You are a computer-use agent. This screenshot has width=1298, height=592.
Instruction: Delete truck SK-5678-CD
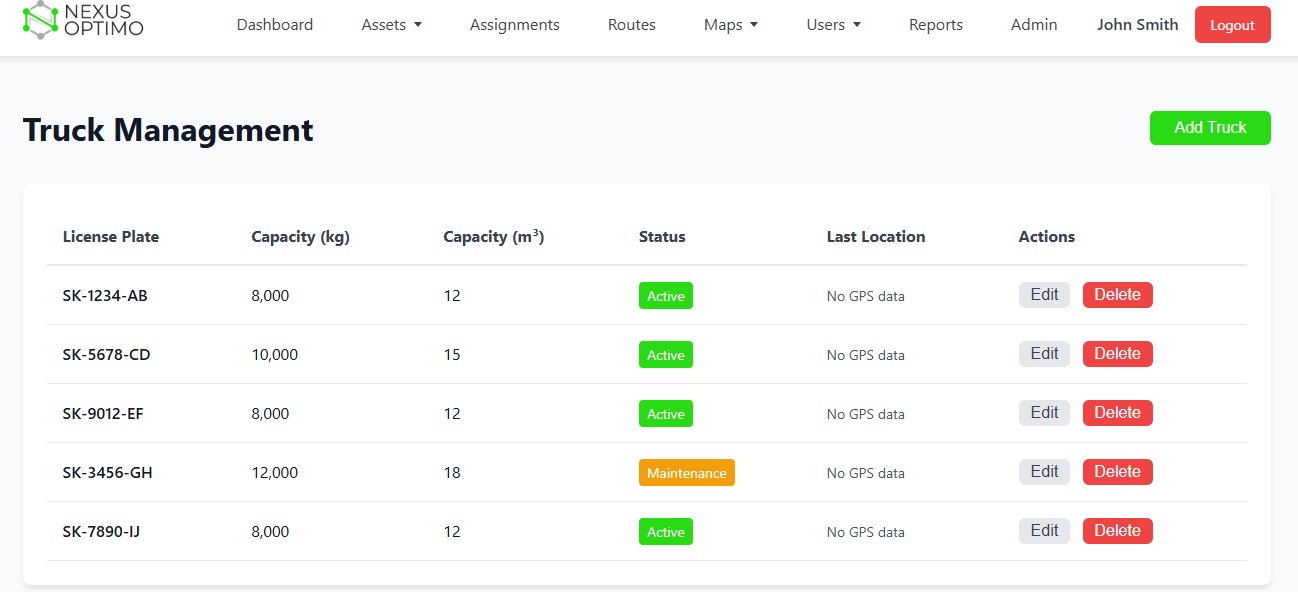click(x=1118, y=354)
